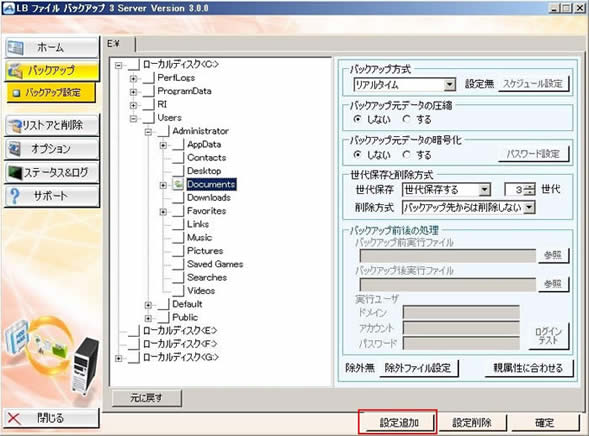Click the Documents folder backup icon
589x436 pixels.
pos(178,184)
